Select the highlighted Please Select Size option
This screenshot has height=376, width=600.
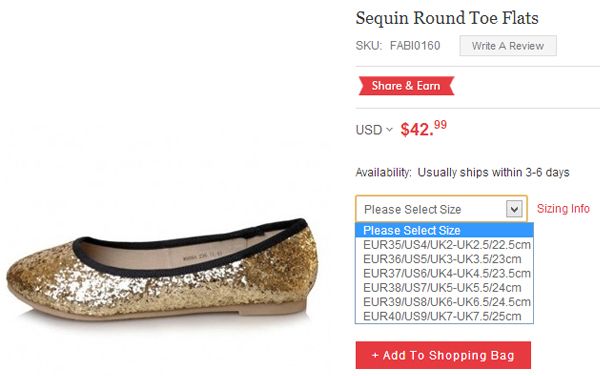click(x=444, y=230)
